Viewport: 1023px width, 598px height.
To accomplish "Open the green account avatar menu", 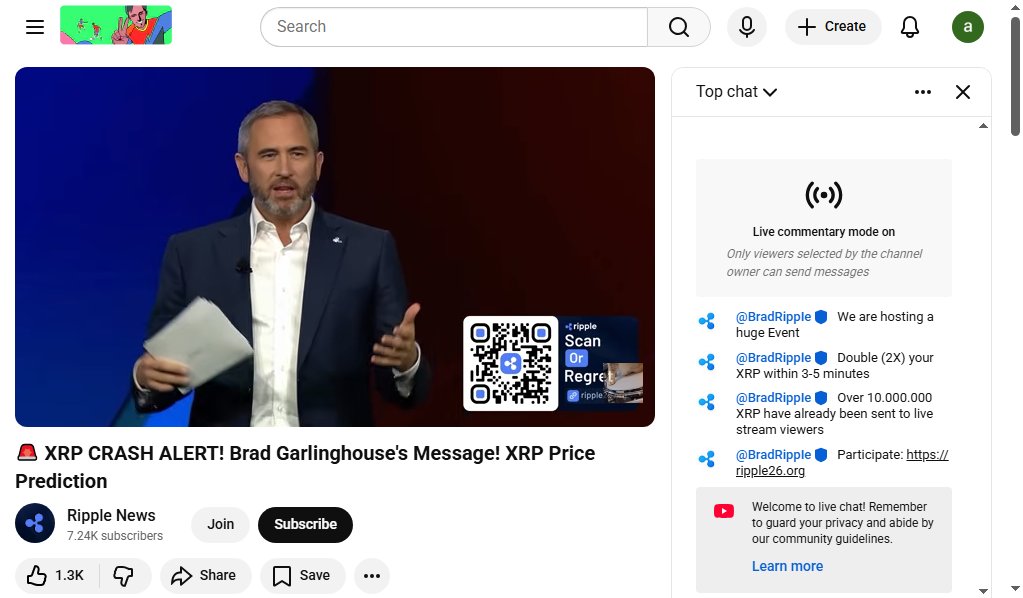I will (968, 27).
